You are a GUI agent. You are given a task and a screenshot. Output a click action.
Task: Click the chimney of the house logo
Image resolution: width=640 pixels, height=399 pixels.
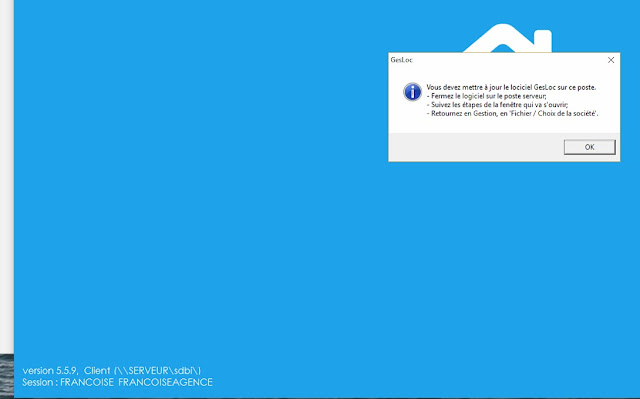pyautogui.click(x=543, y=40)
